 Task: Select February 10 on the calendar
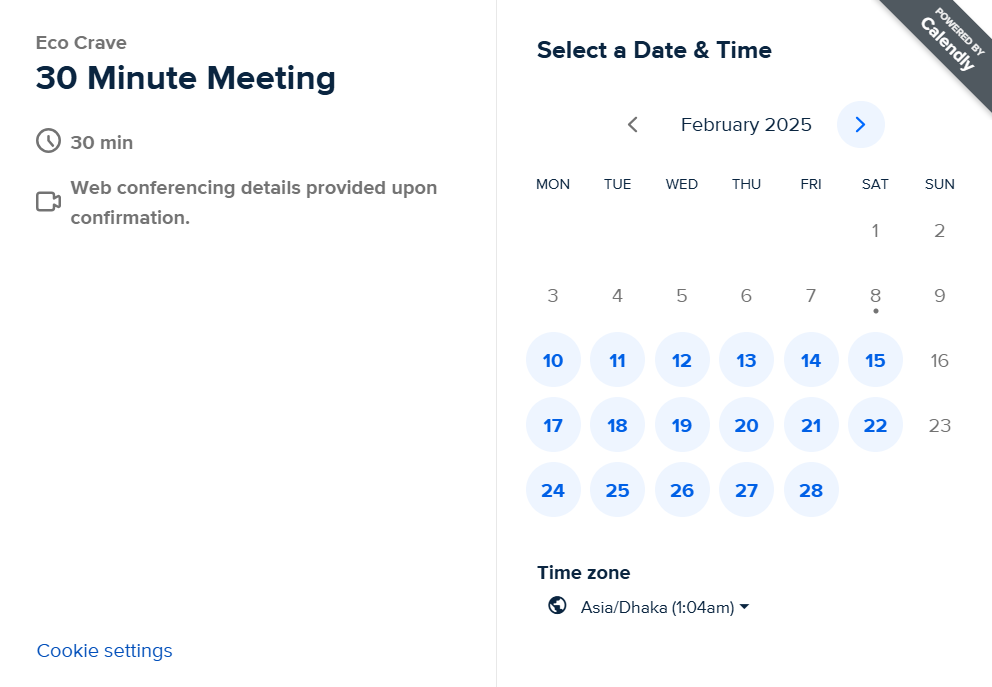(x=553, y=360)
